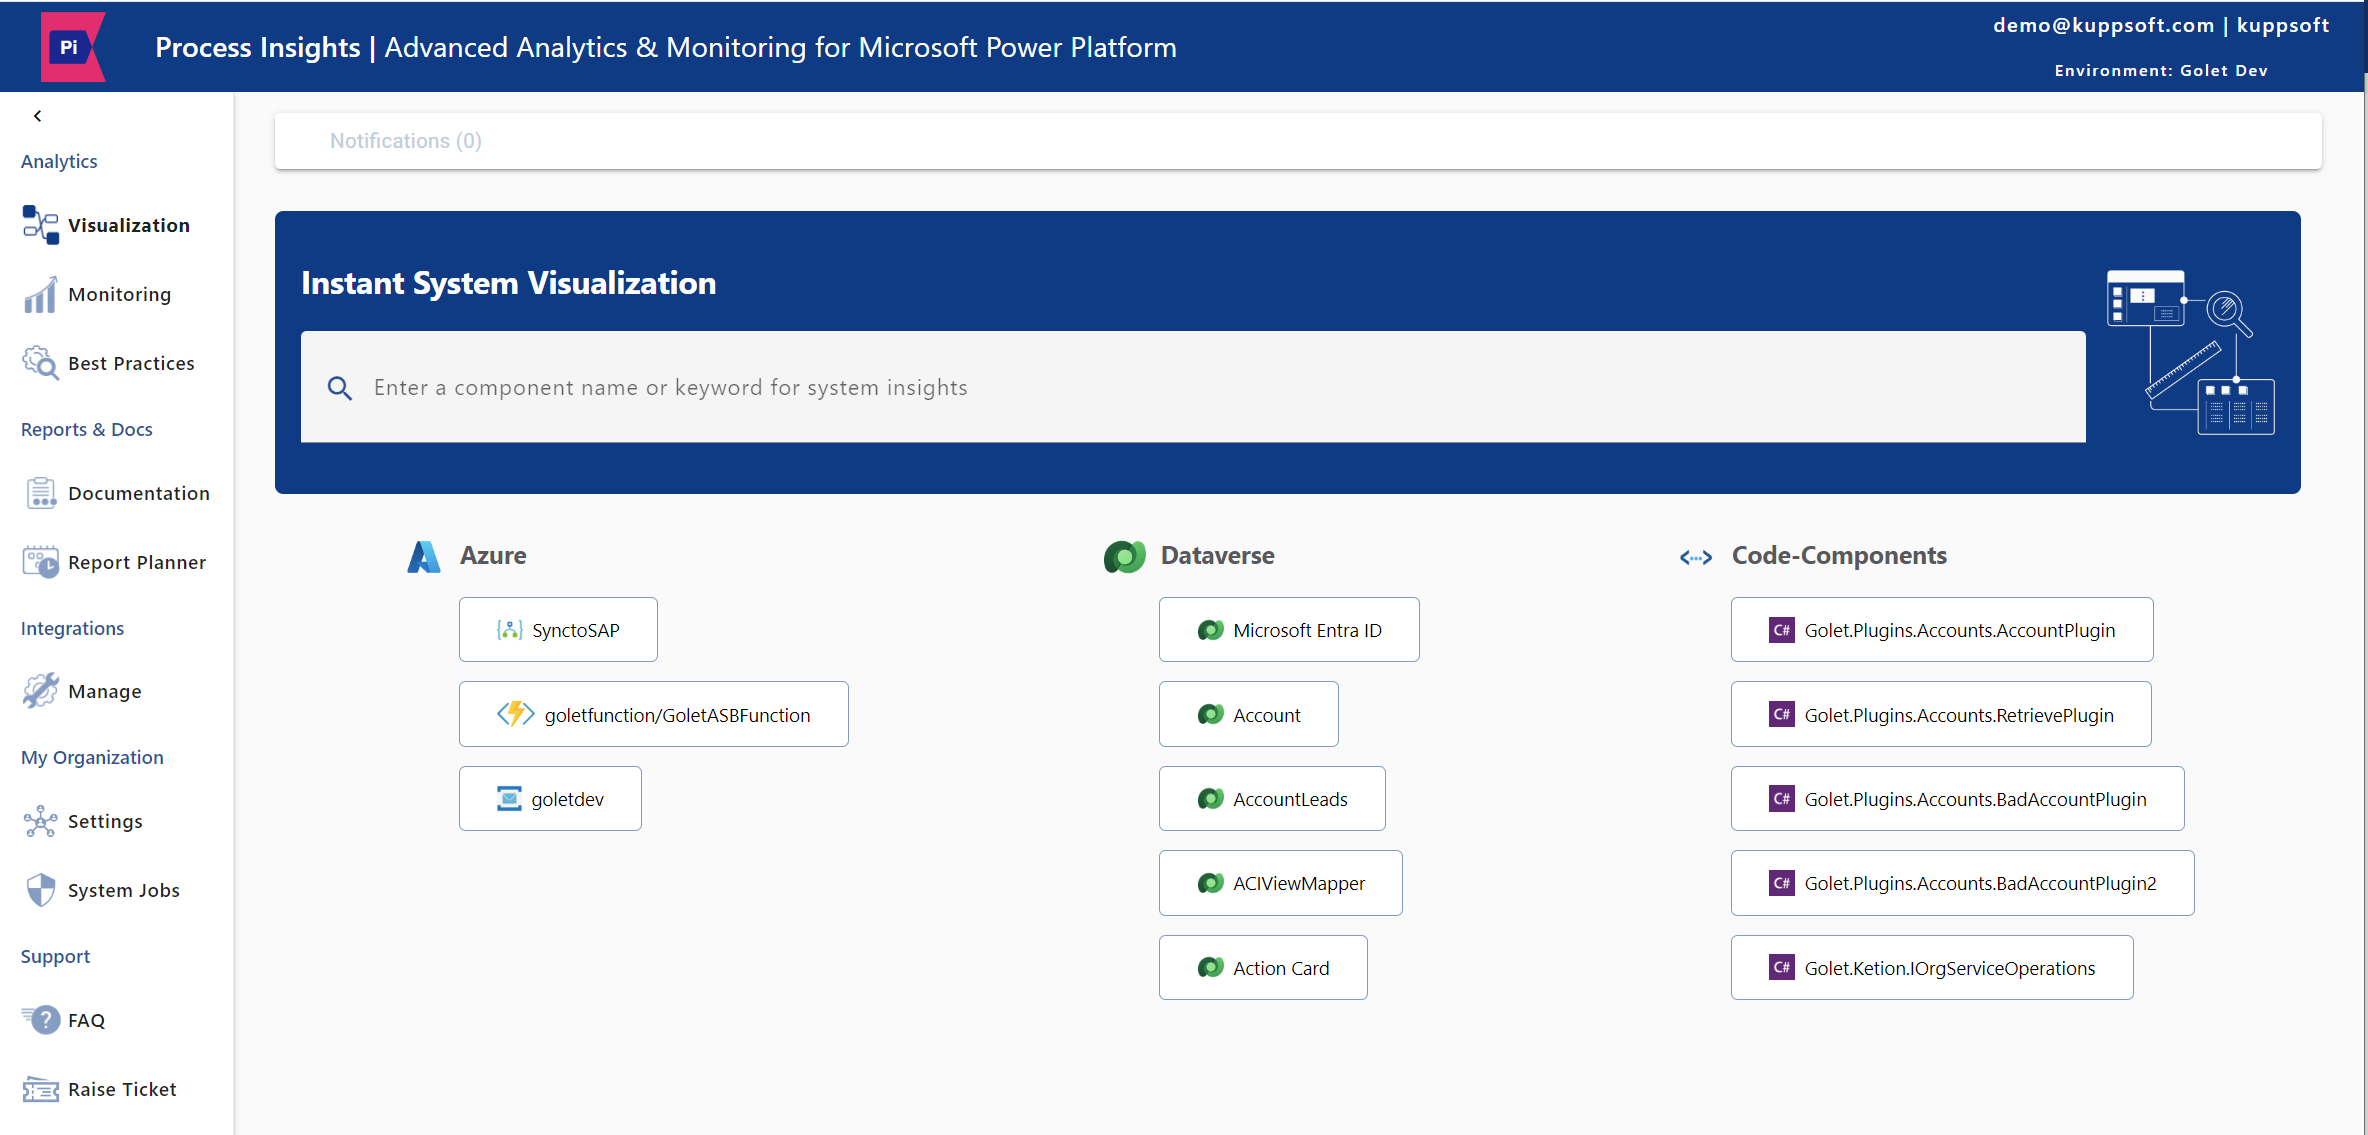Click the Visualization sidebar icon

40,225
